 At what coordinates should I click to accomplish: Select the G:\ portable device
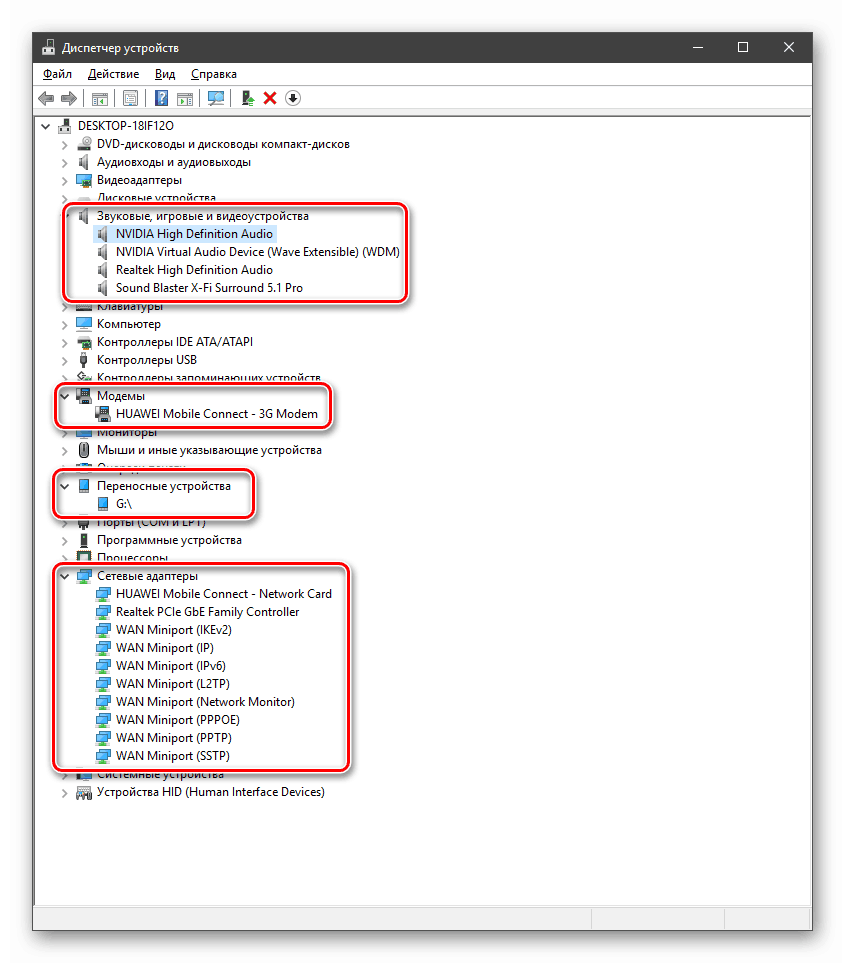[x=123, y=504]
